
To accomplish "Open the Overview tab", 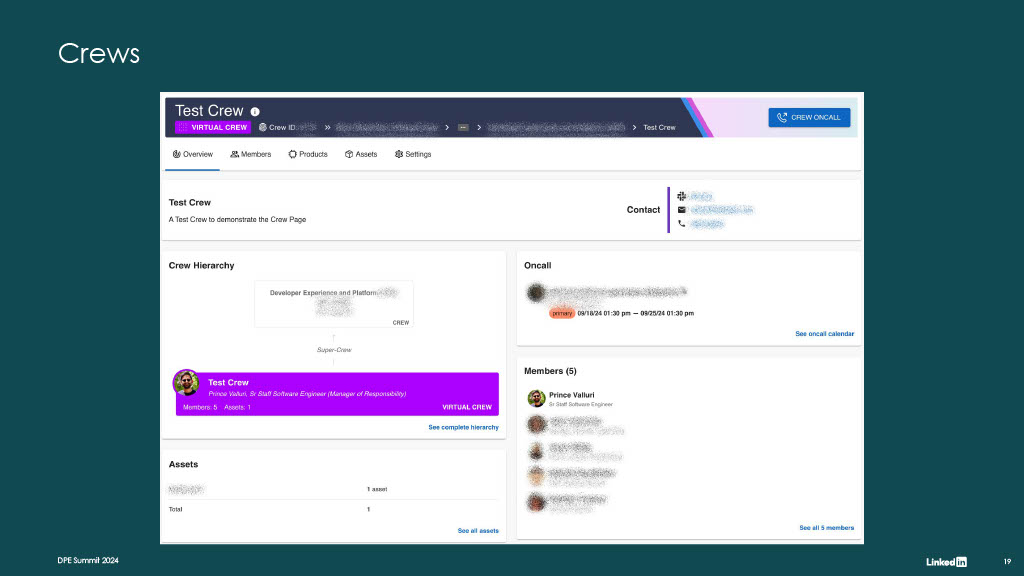I will tap(193, 155).
